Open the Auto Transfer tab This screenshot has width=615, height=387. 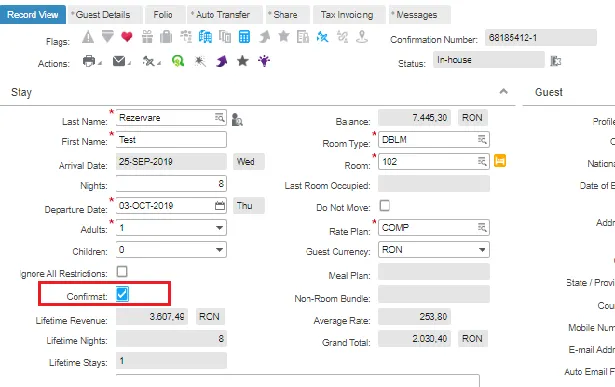pos(225,15)
